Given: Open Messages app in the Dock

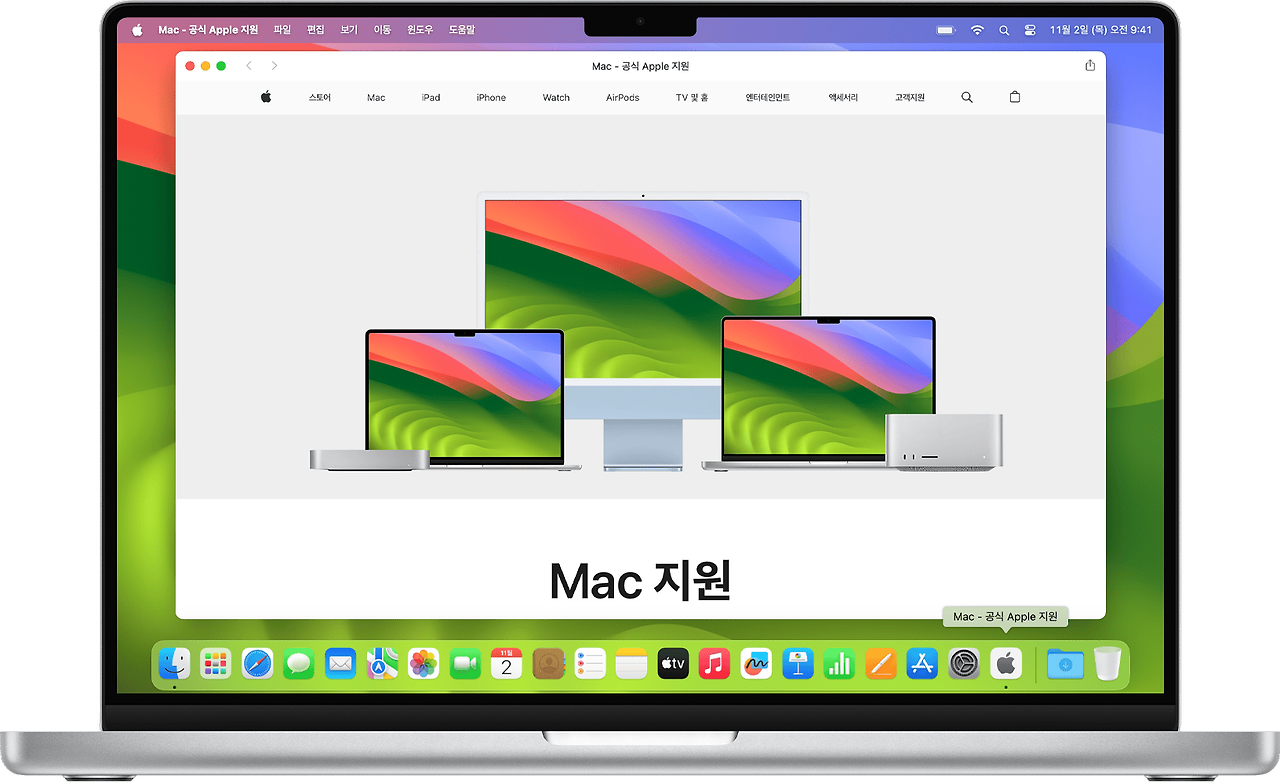Looking at the screenshot, I should (299, 663).
